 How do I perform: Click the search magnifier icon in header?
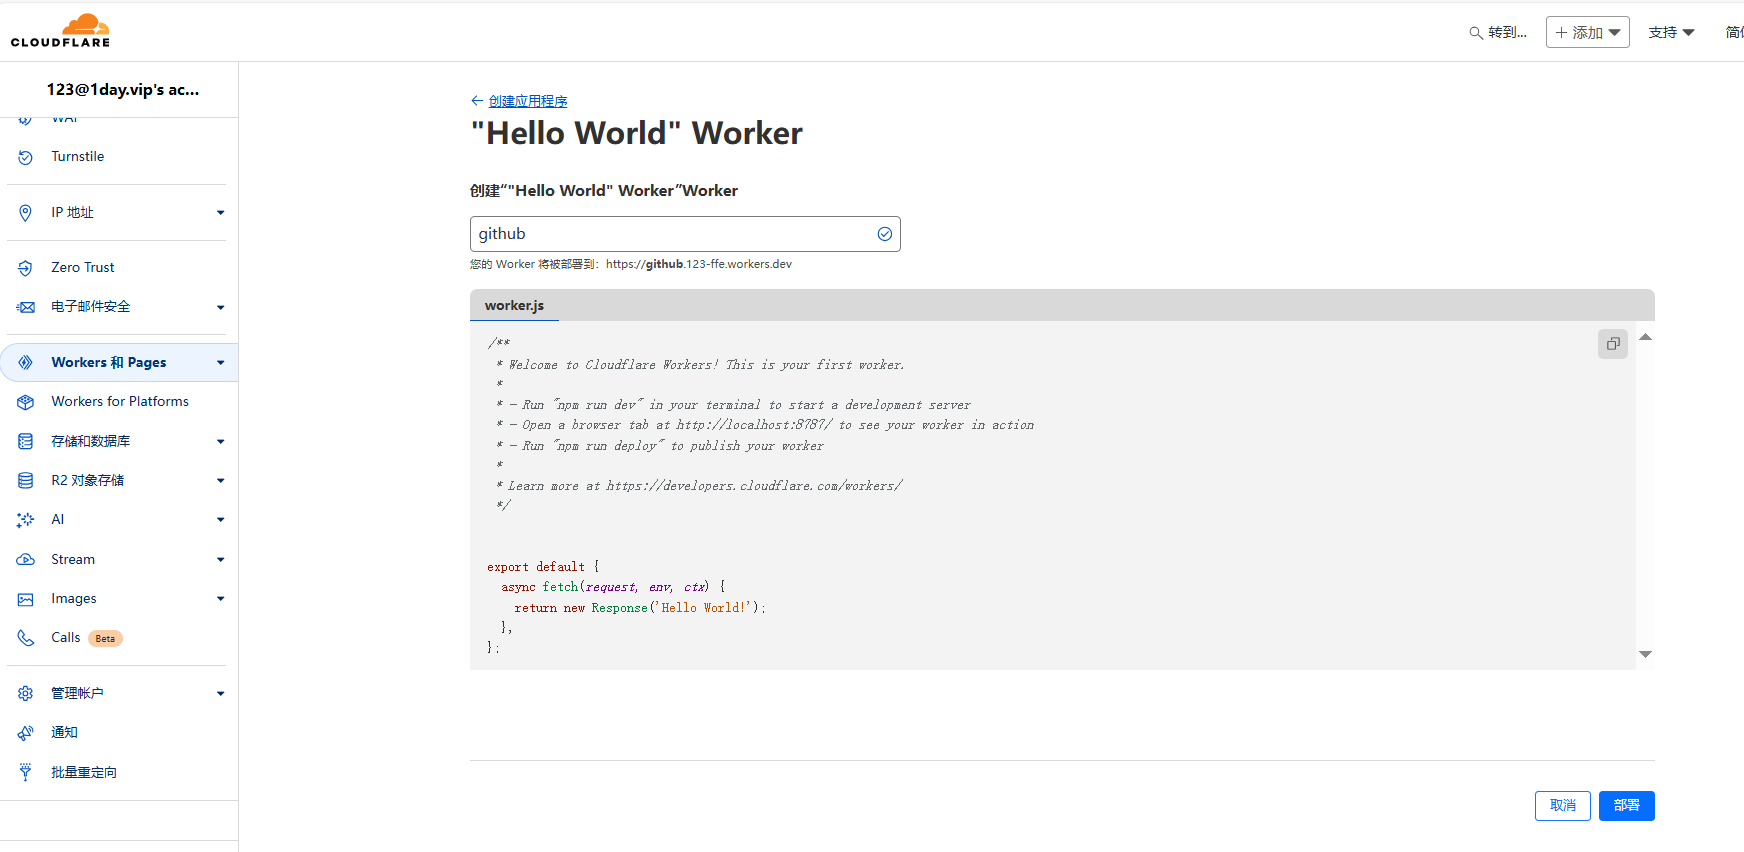coord(1476,33)
